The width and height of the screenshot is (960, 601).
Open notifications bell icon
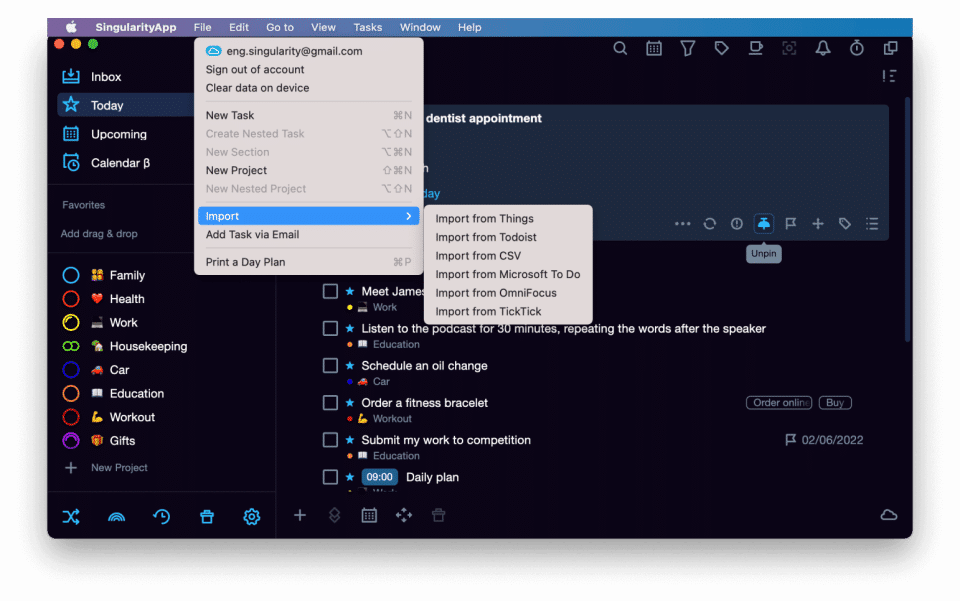823,48
